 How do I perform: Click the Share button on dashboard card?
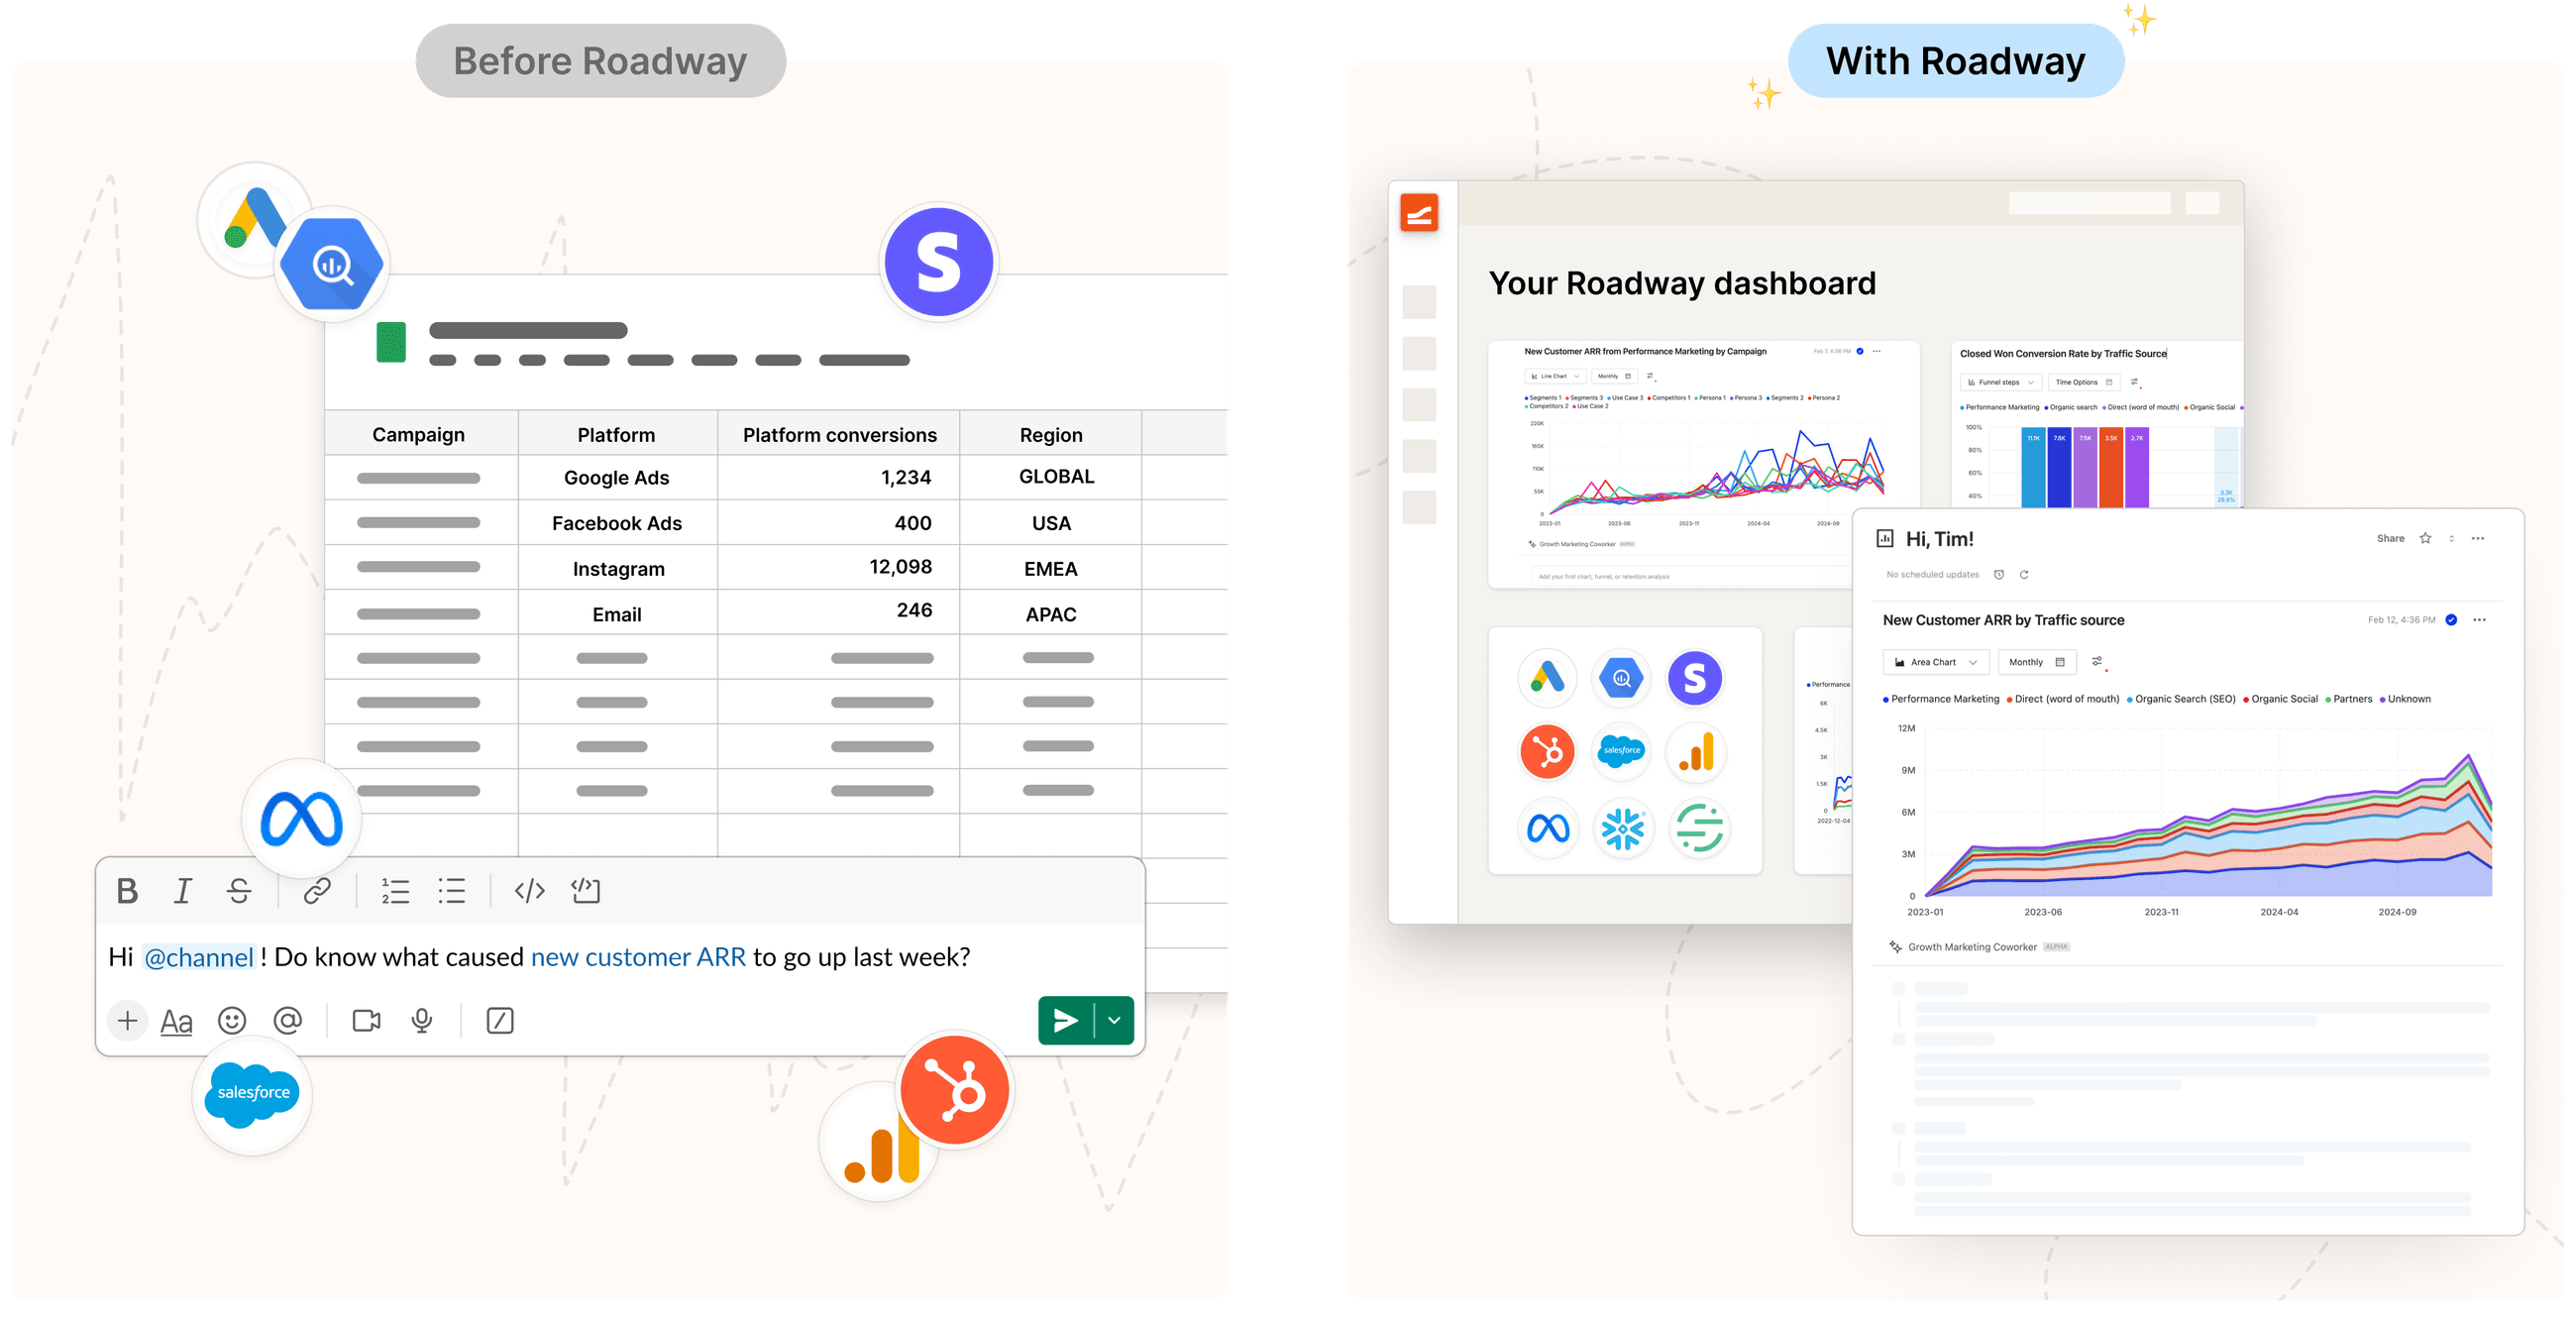(x=2392, y=539)
